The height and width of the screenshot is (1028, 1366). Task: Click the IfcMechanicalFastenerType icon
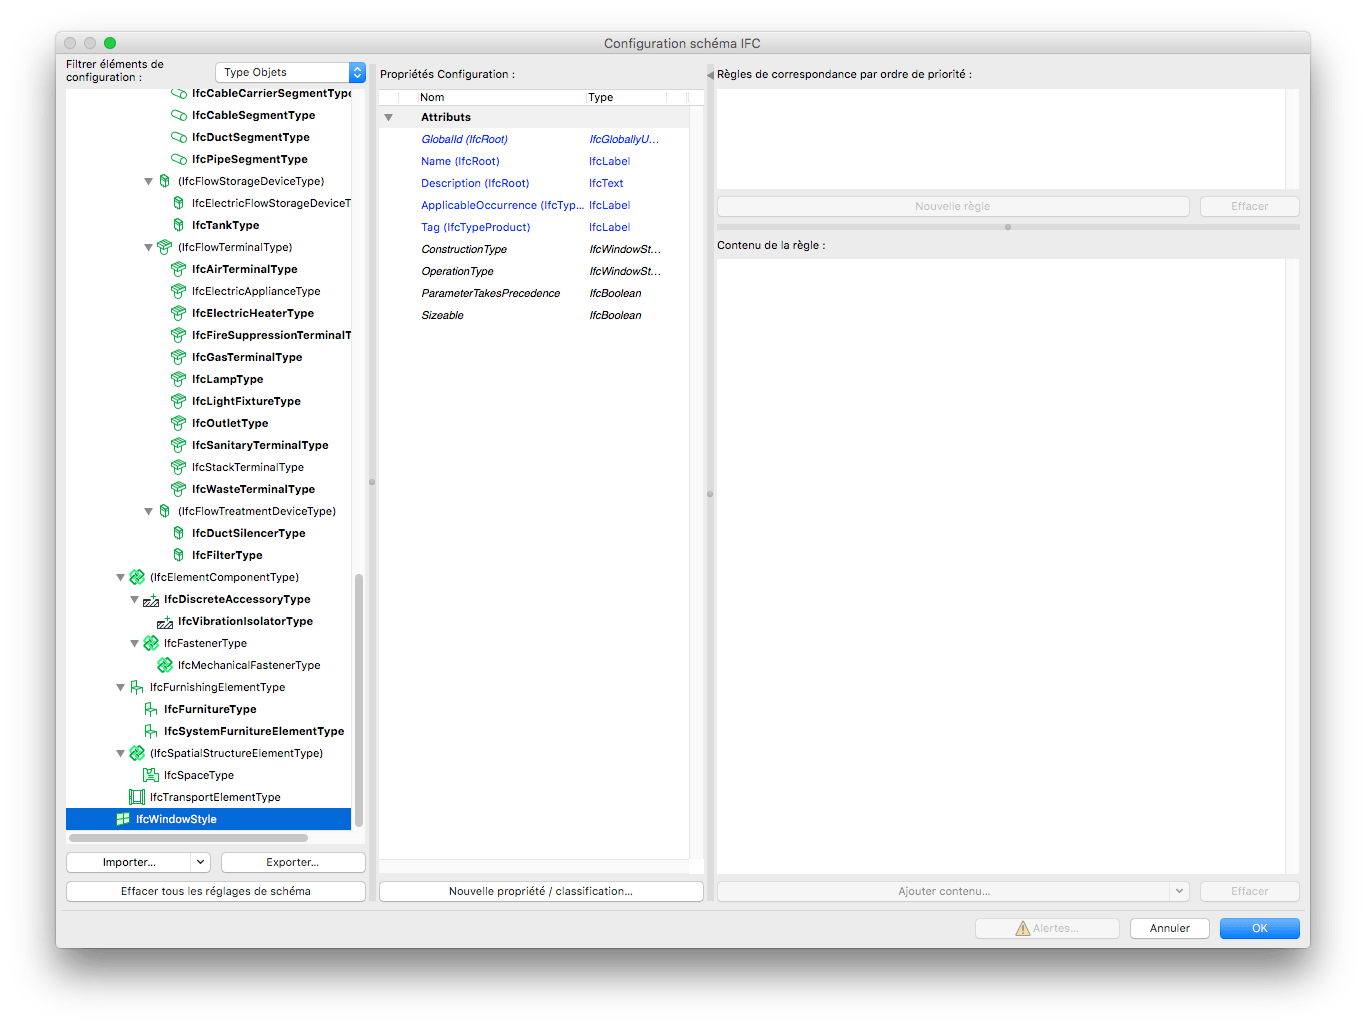click(x=165, y=665)
